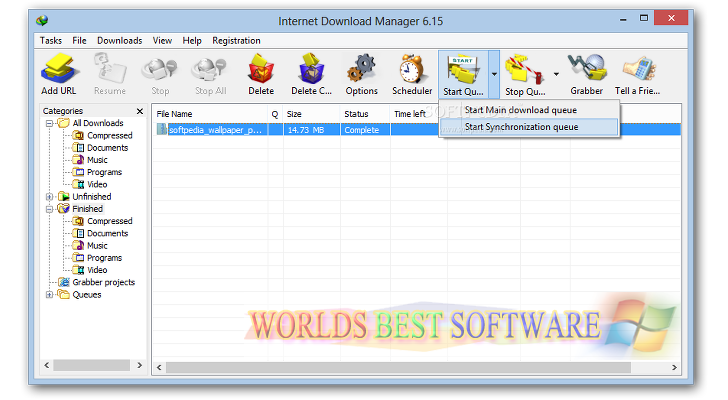
Task: Open the Registration menu
Action: [236, 41]
